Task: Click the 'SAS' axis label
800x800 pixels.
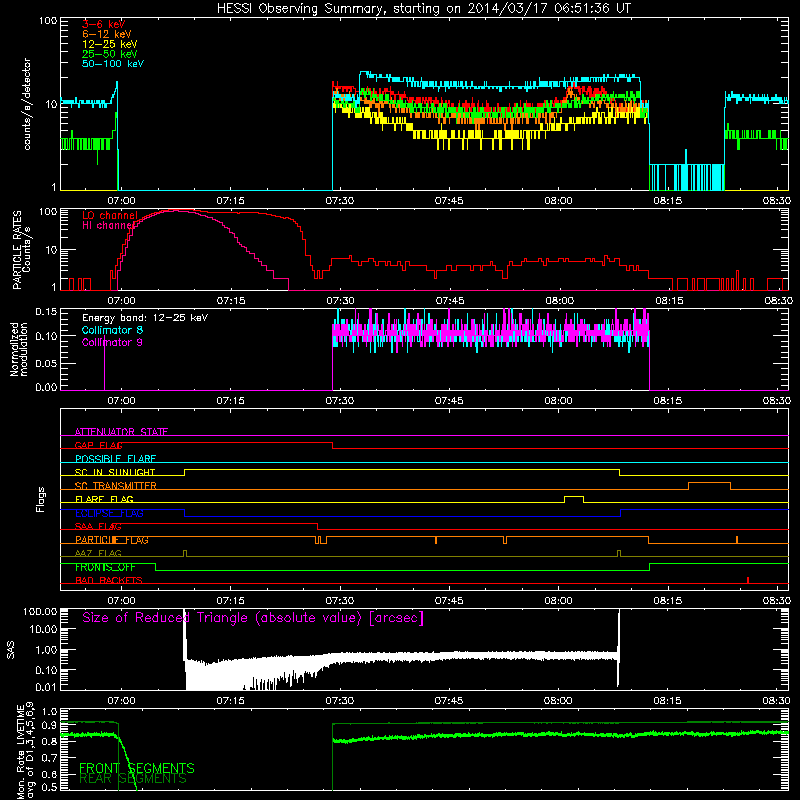Action: (x=11, y=650)
